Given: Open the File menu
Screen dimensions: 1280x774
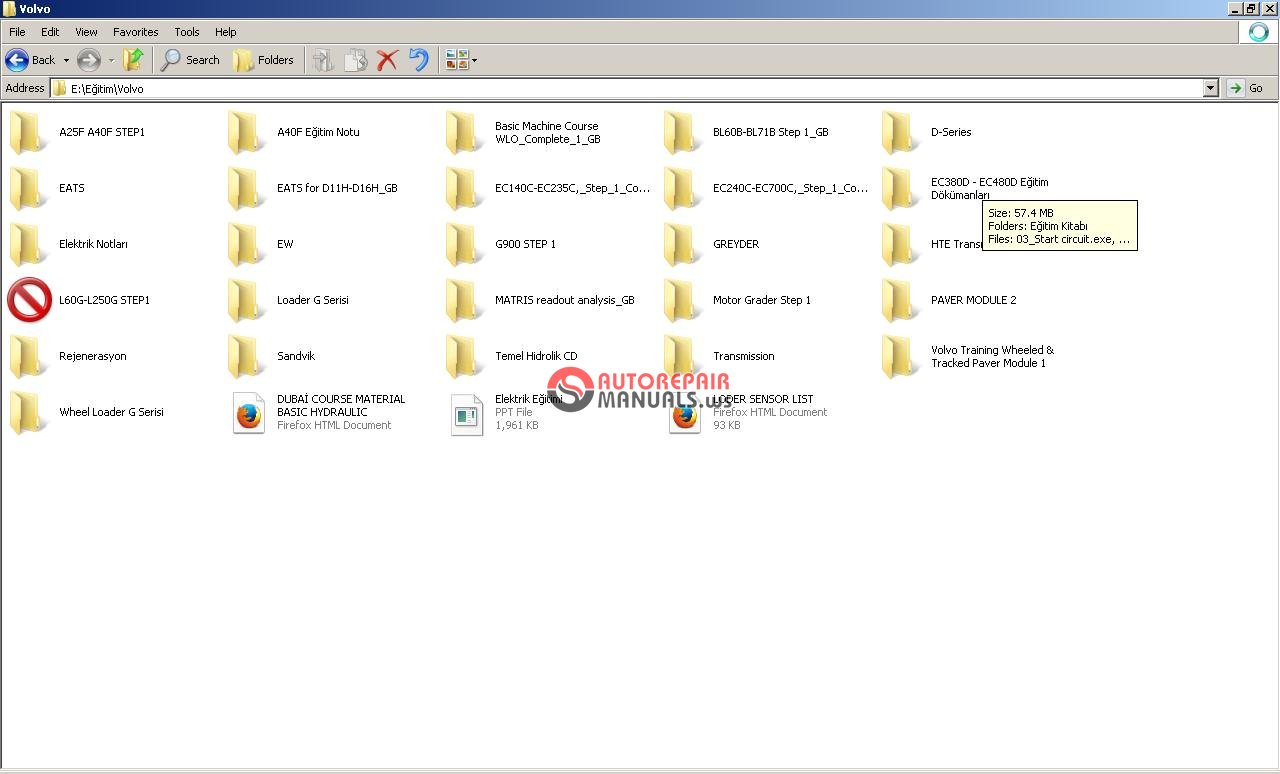Looking at the screenshot, I should pos(17,32).
